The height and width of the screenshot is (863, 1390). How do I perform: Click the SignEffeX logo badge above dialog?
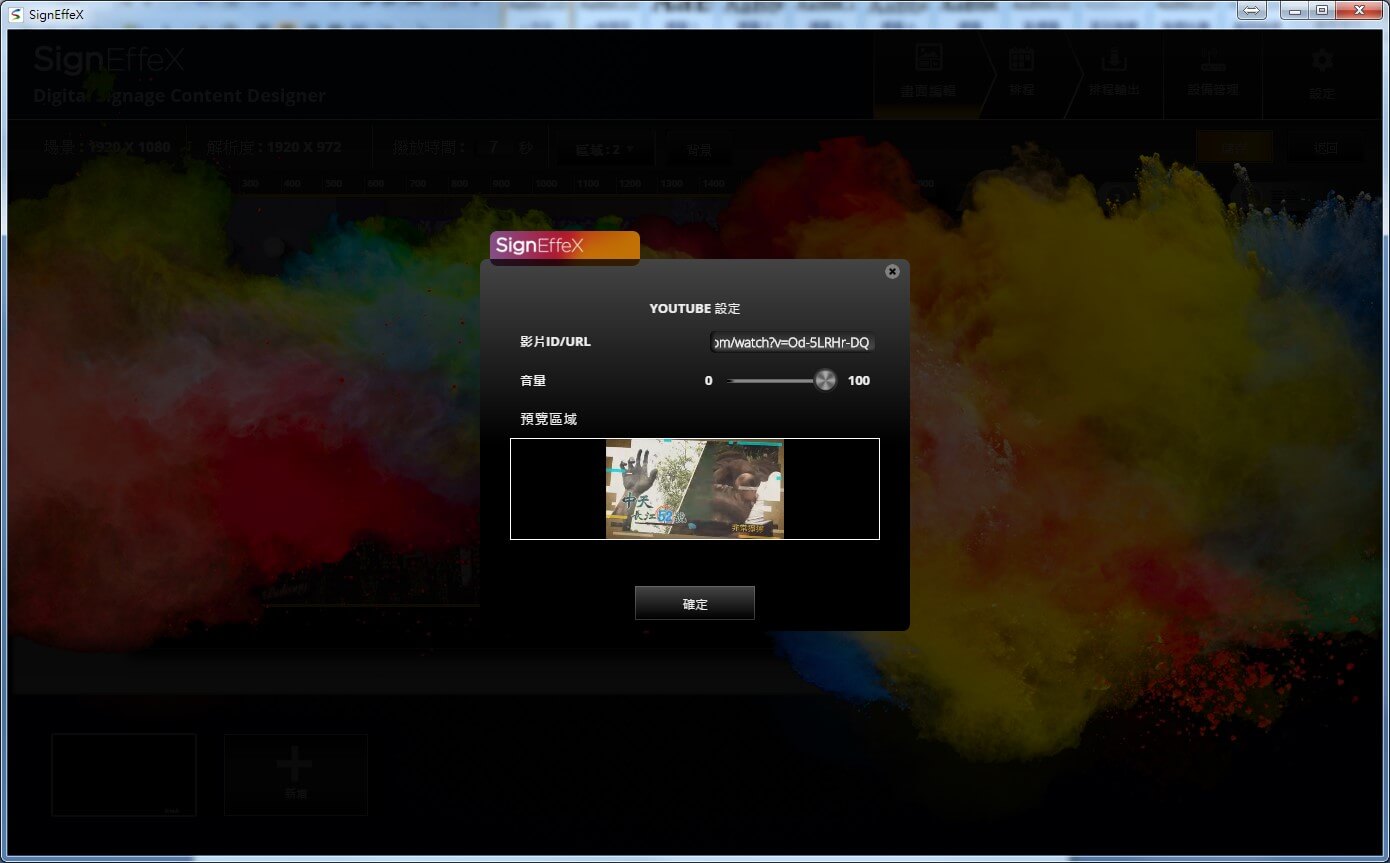(564, 247)
